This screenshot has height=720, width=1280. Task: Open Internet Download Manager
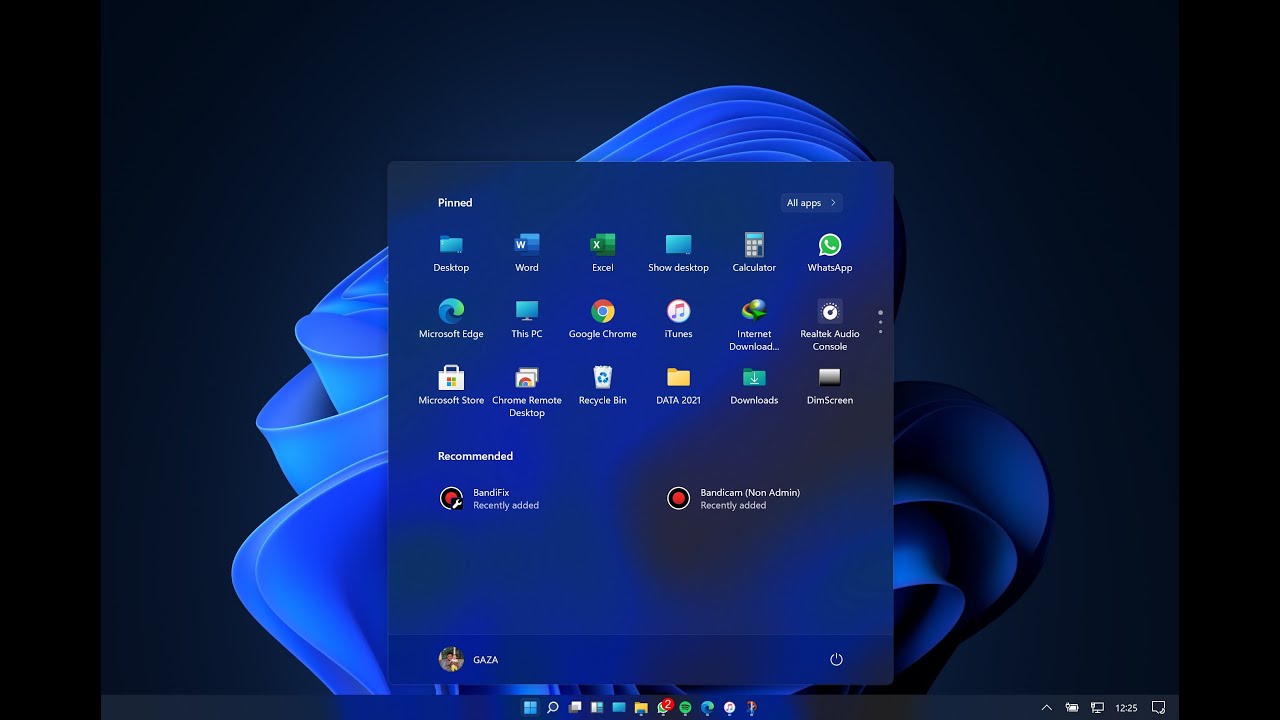pyautogui.click(x=754, y=325)
